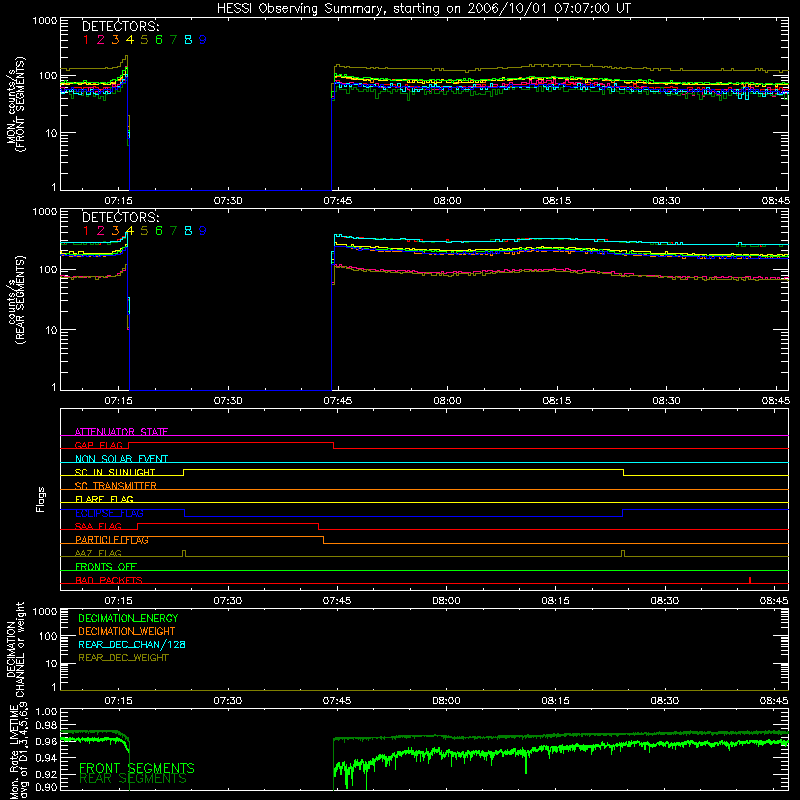Click the 07:30 tick under rear segments plot

pos(228,401)
